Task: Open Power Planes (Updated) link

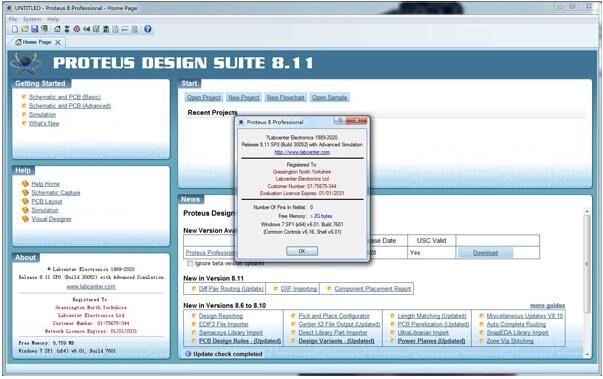Action: (431, 341)
